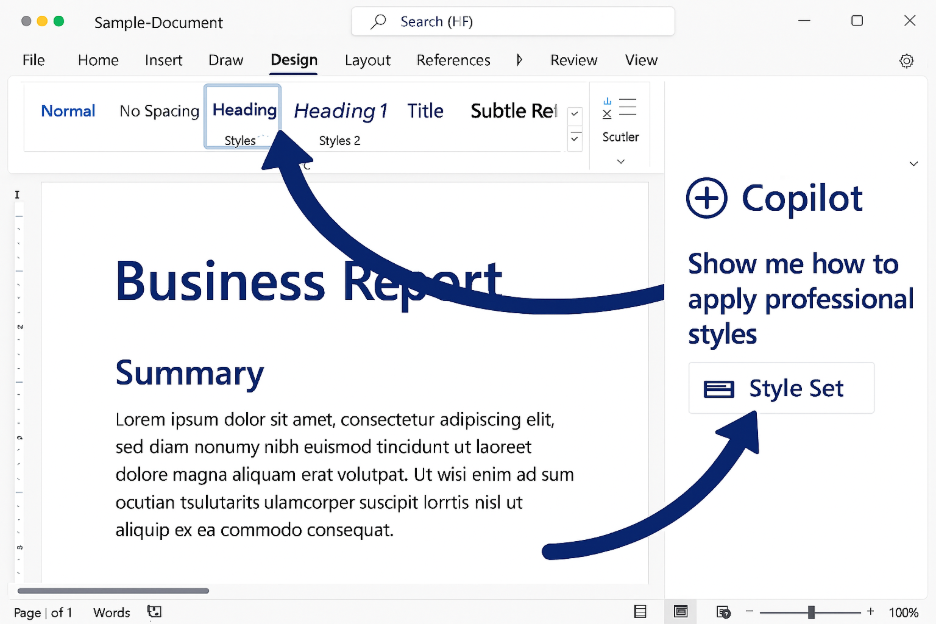Click the settings gear icon
Screen dimensions: 936x624
pos(906,61)
